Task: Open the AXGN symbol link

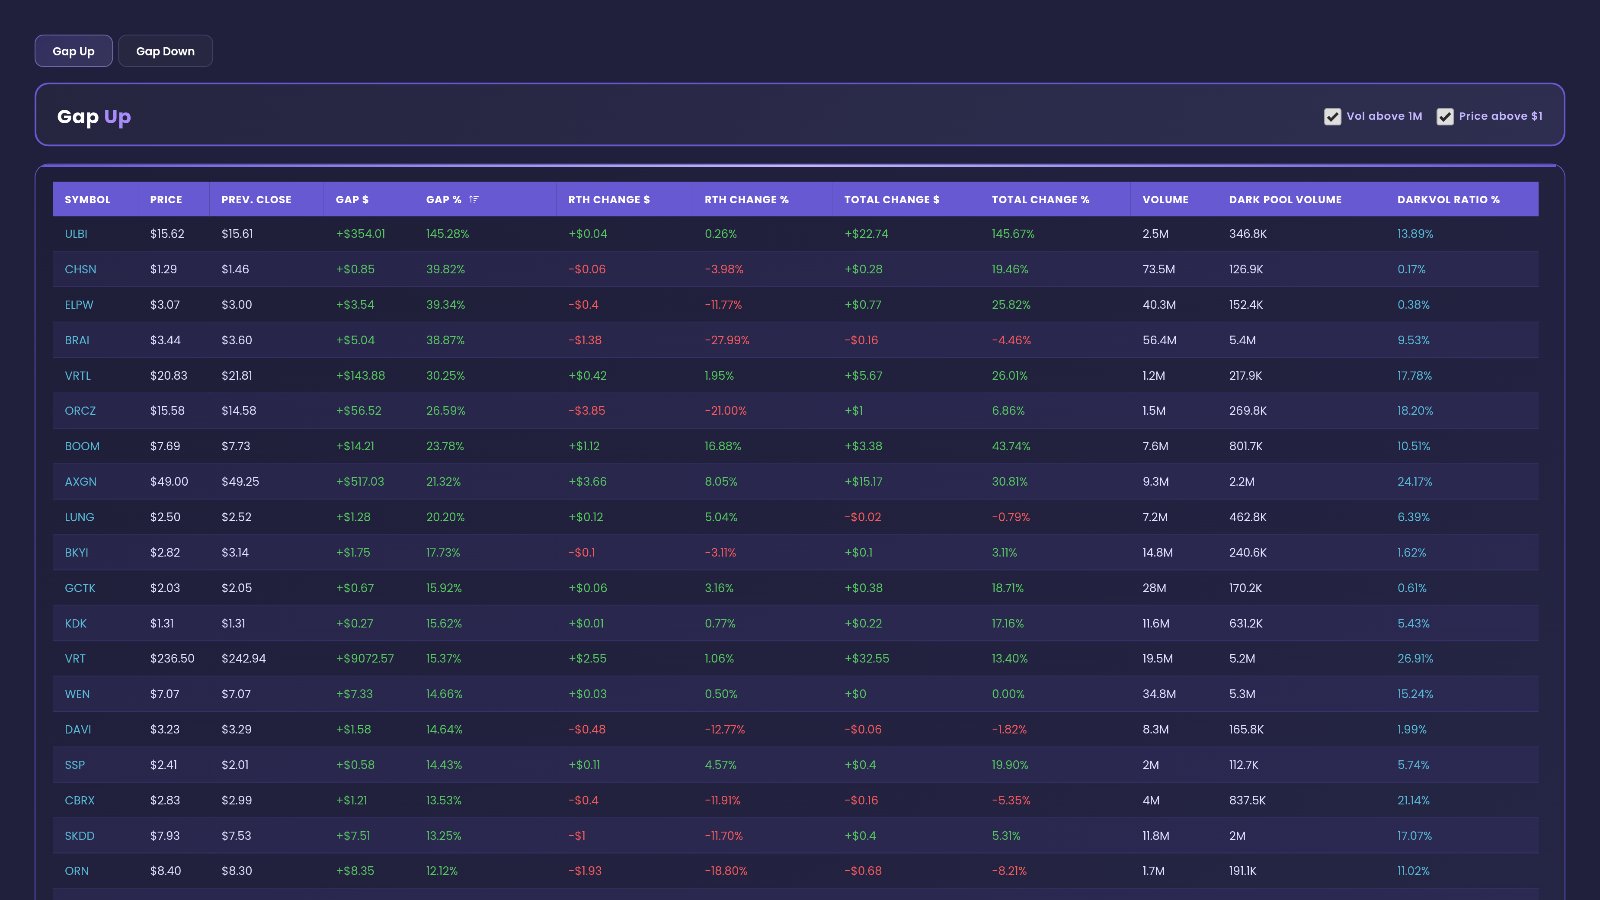Action: [81, 482]
